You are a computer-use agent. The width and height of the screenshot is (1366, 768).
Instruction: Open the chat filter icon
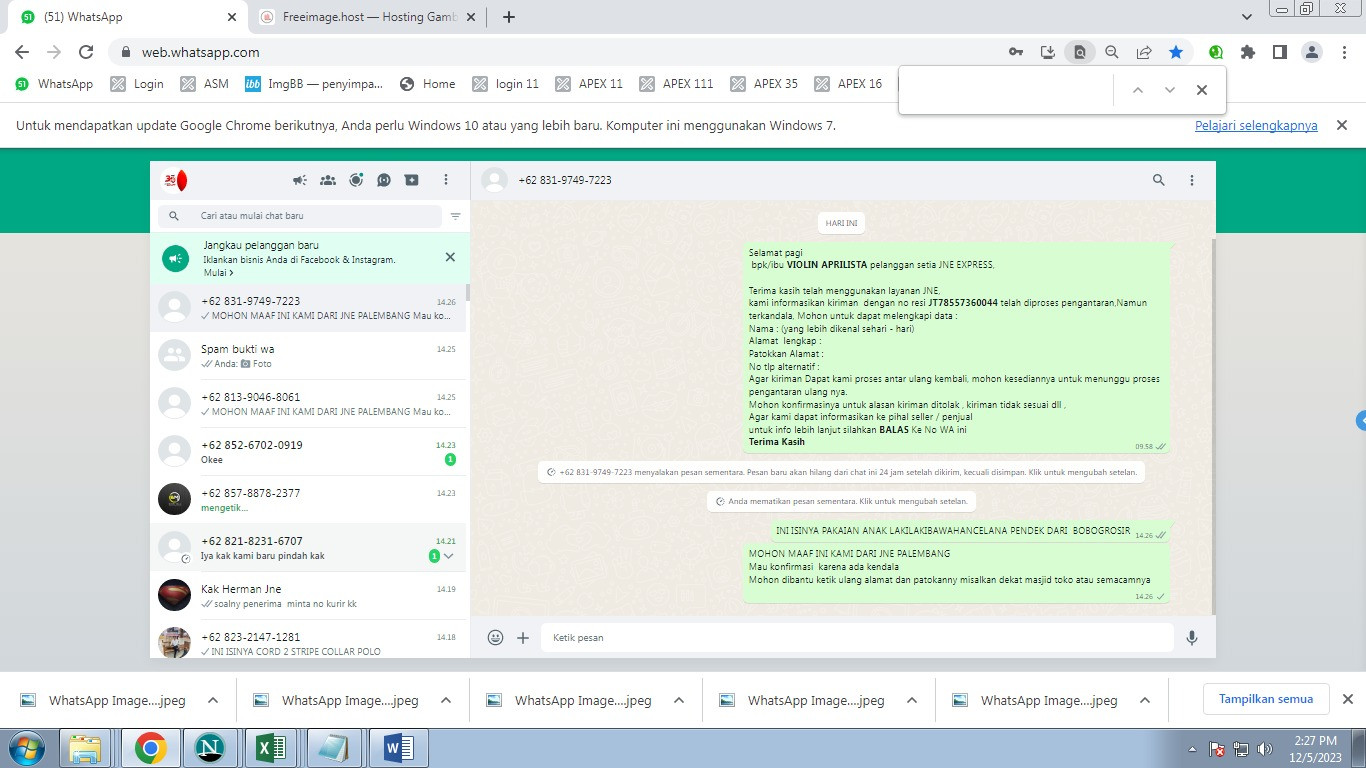(456, 216)
